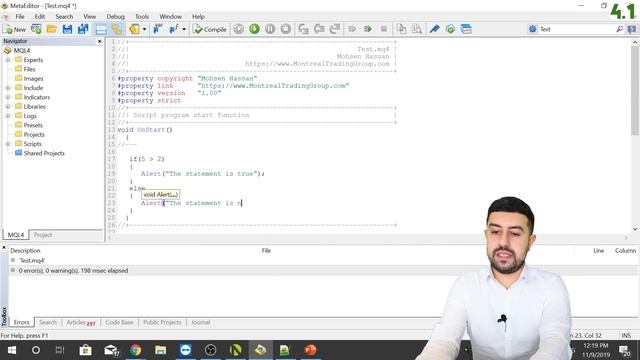Viewport: 640px width, 360px height.
Task: Click the Windows Start button
Action: (x=12, y=350)
